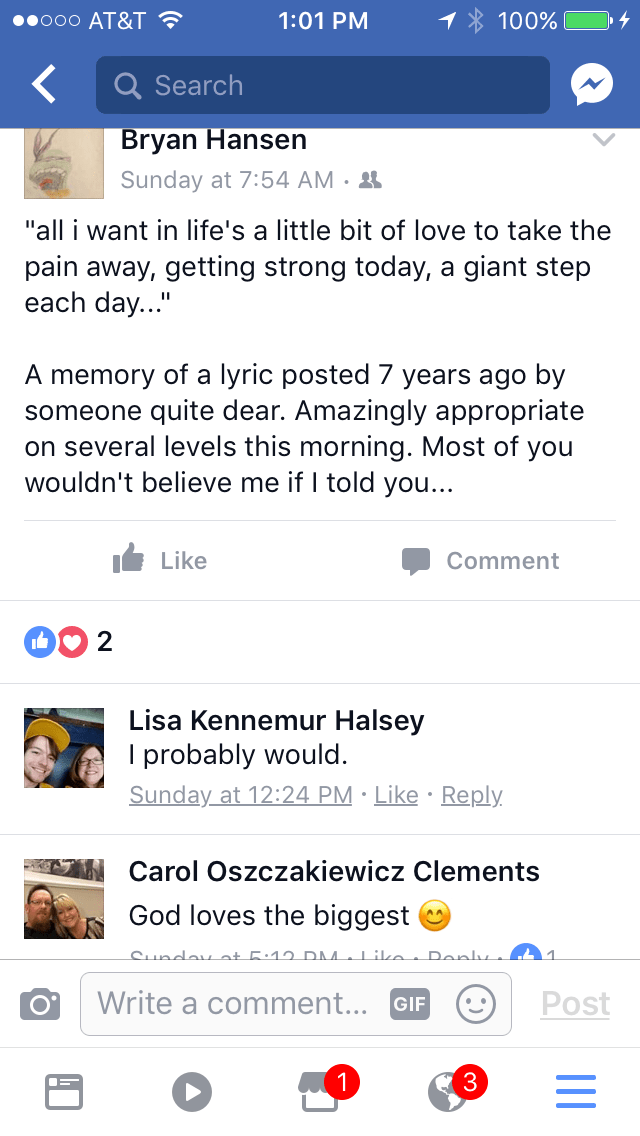
Task: Focus the Search field
Action: [322, 86]
